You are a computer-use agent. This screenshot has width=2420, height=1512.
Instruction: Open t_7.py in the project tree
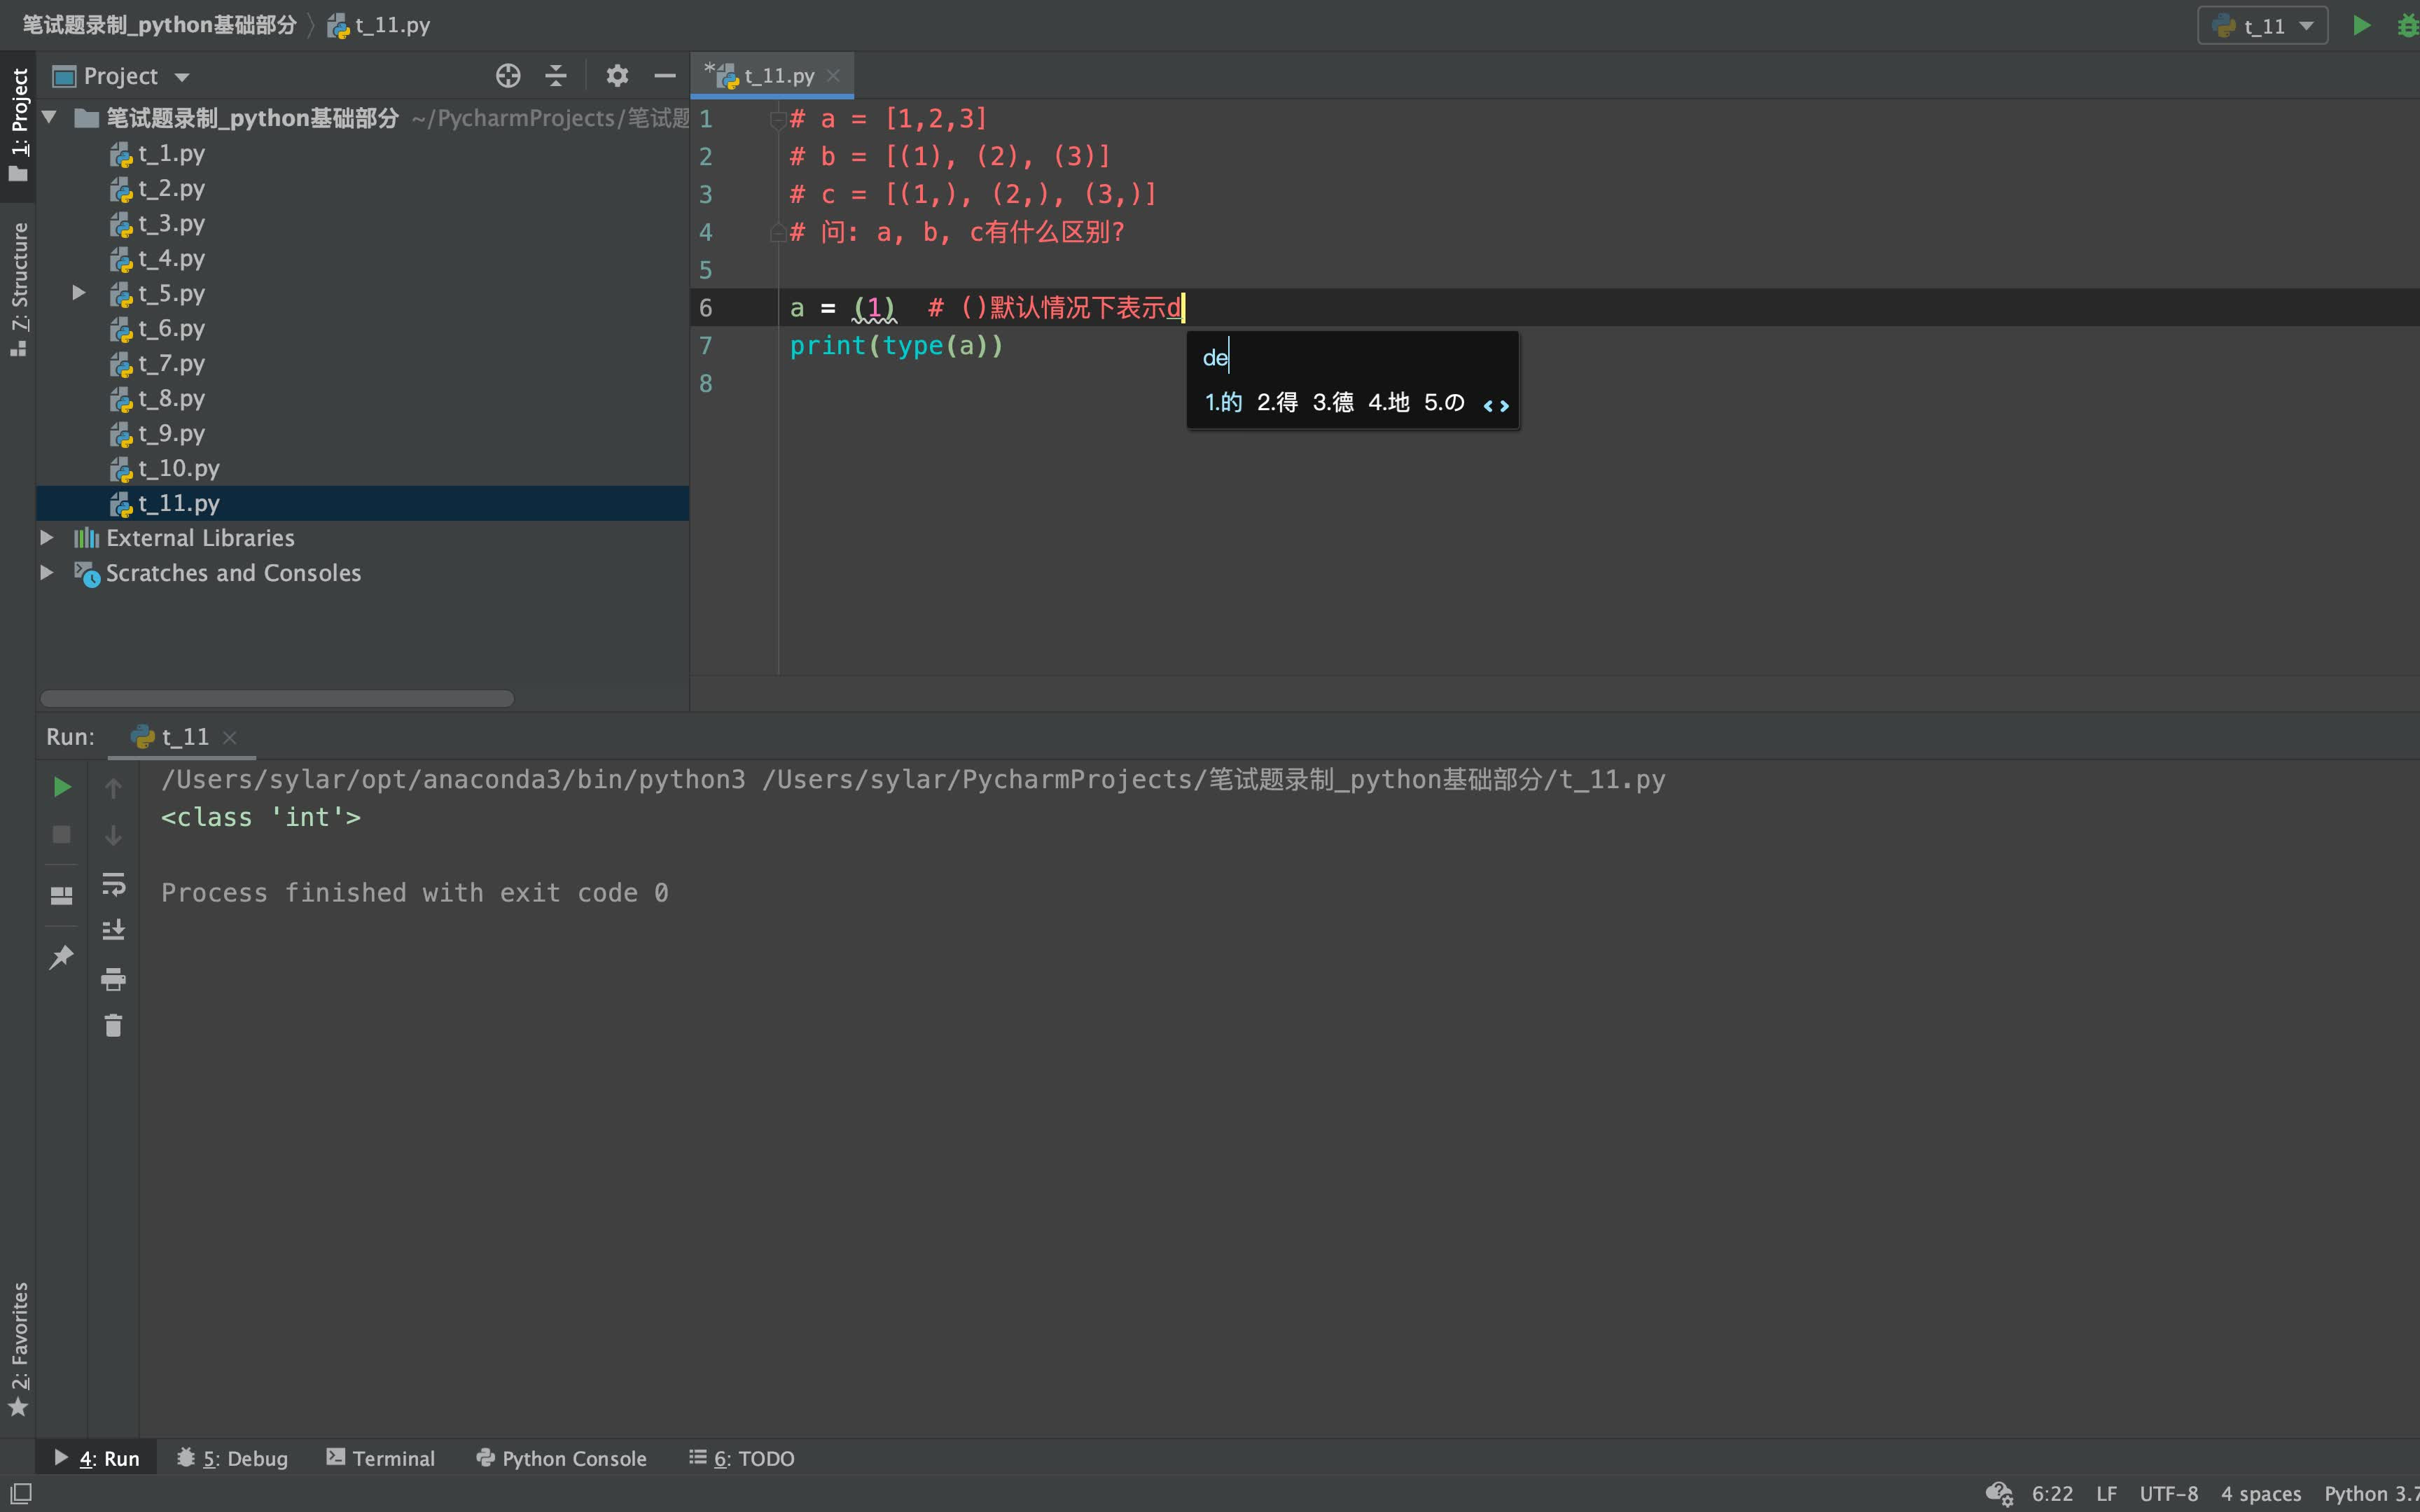(x=171, y=363)
